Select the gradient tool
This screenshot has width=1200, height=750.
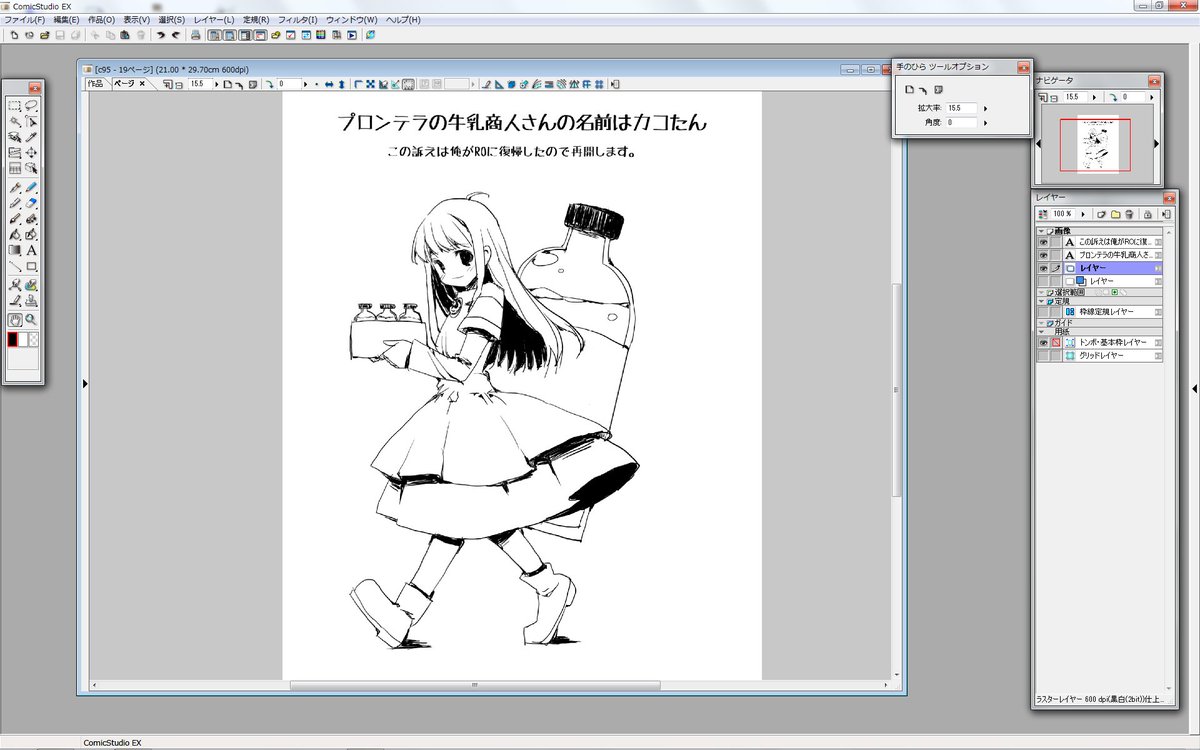[x=15, y=250]
